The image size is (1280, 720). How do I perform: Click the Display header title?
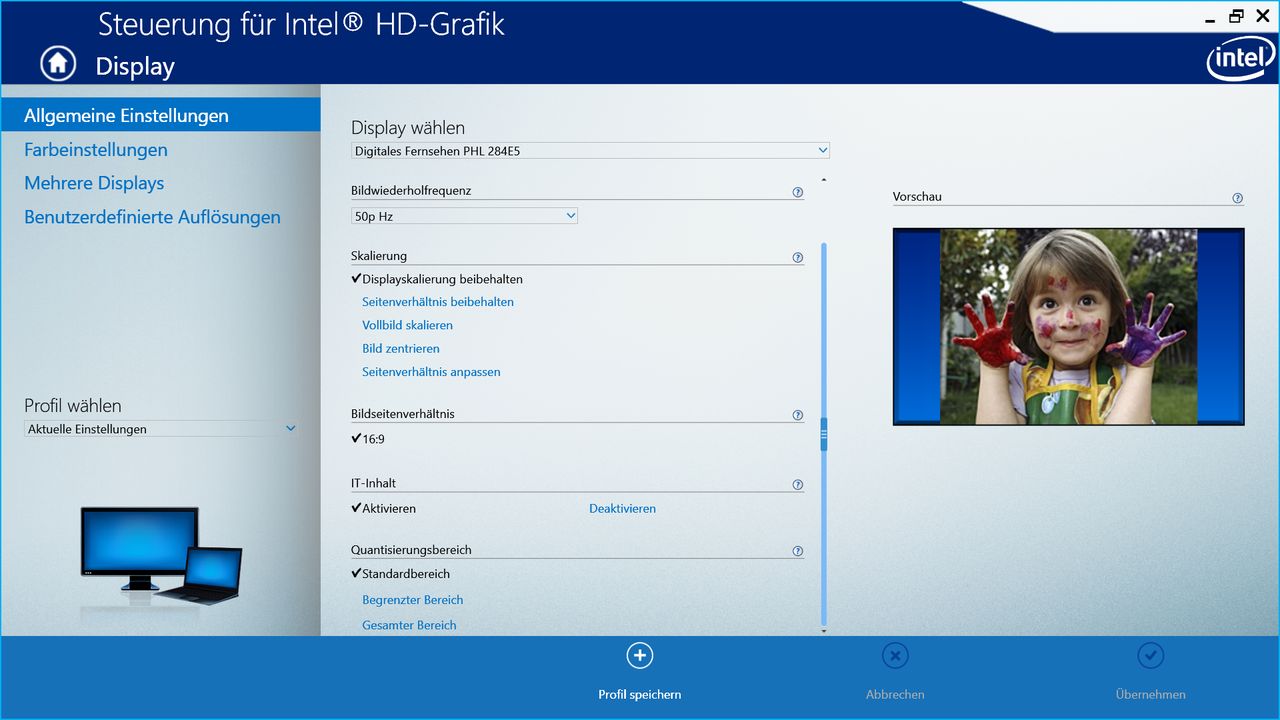coord(135,67)
